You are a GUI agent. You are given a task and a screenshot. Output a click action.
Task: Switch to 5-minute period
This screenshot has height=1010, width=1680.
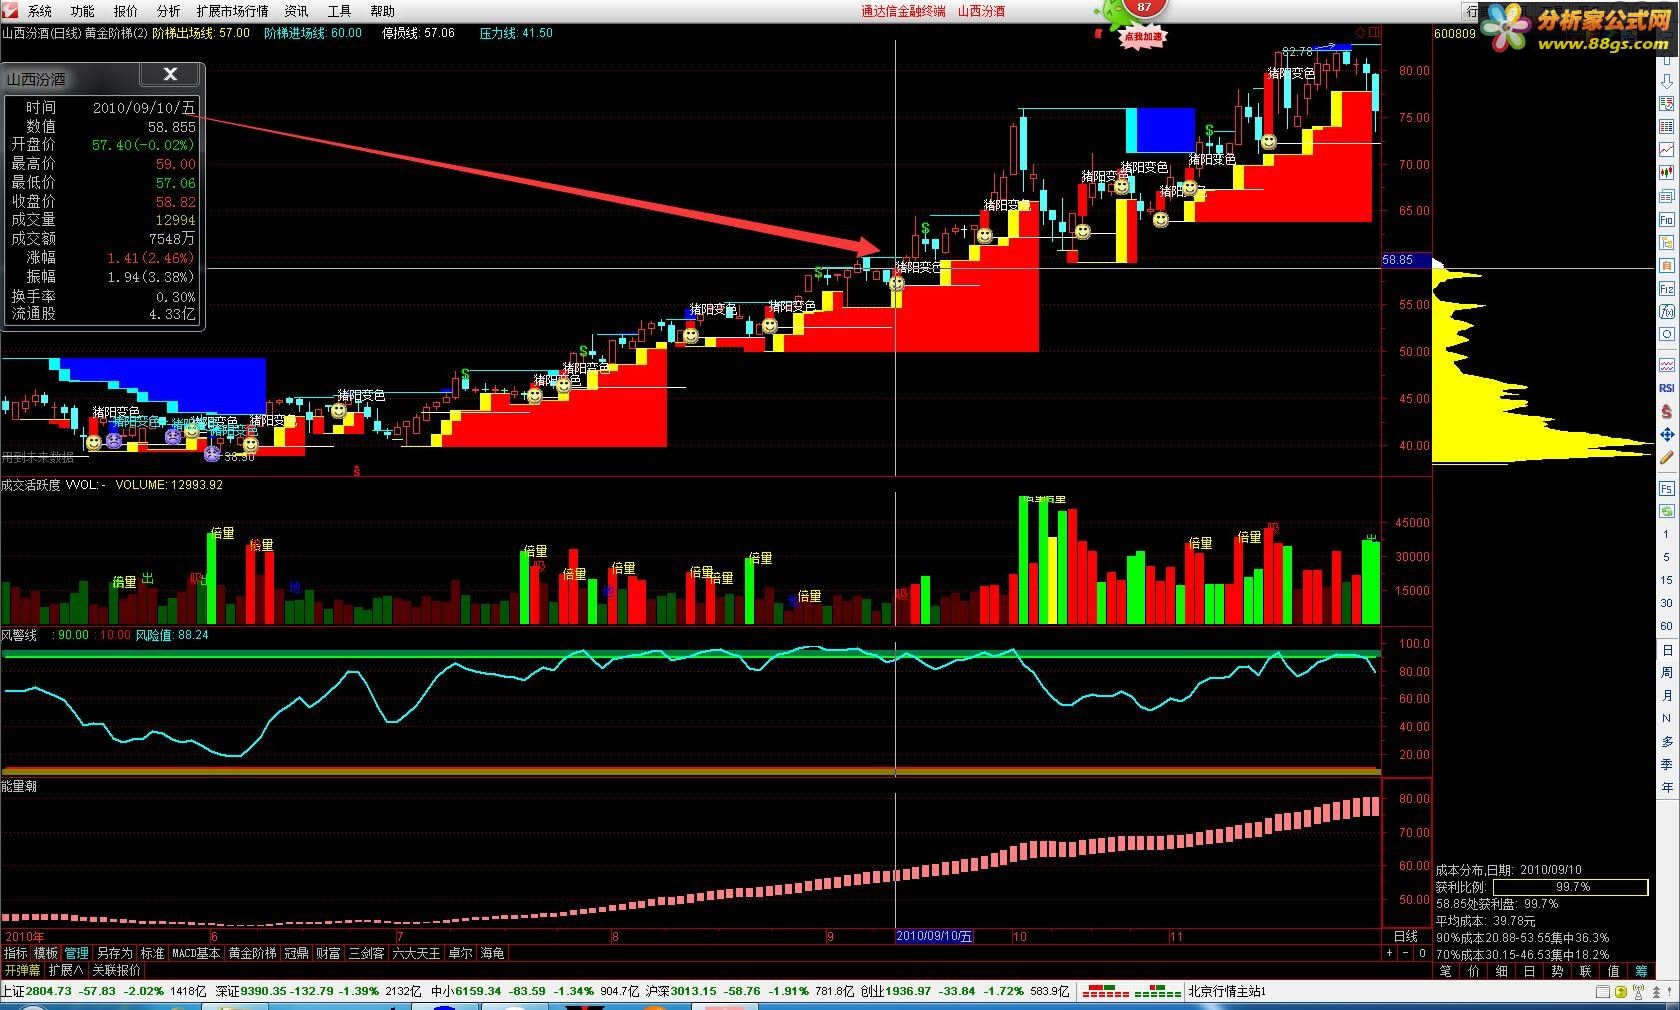tap(1666, 558)
